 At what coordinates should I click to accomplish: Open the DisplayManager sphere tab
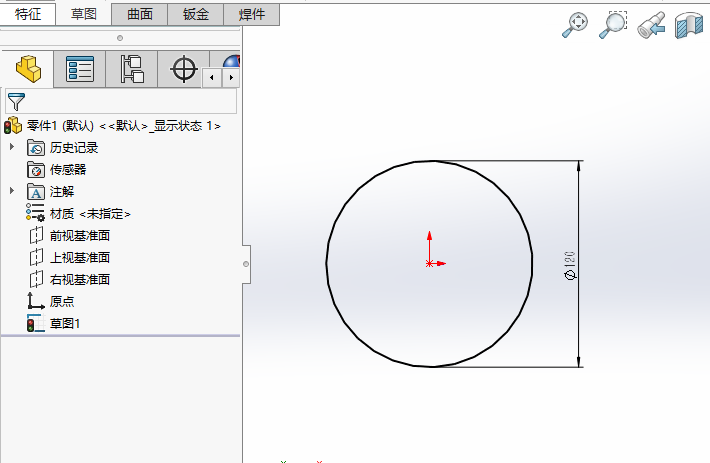pyautogui.click(x=231, y=61)
